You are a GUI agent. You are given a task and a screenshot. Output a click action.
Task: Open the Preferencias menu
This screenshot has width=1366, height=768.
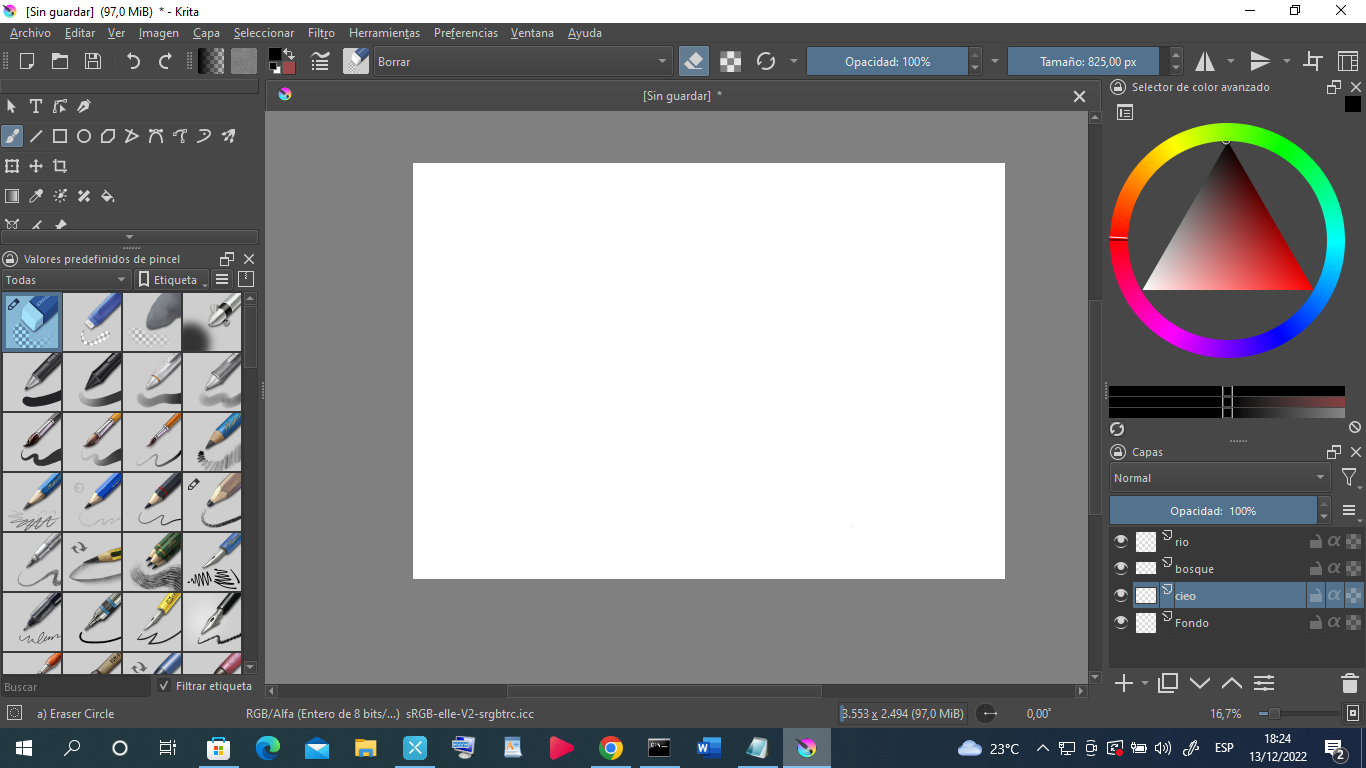[x=465, y=33]
